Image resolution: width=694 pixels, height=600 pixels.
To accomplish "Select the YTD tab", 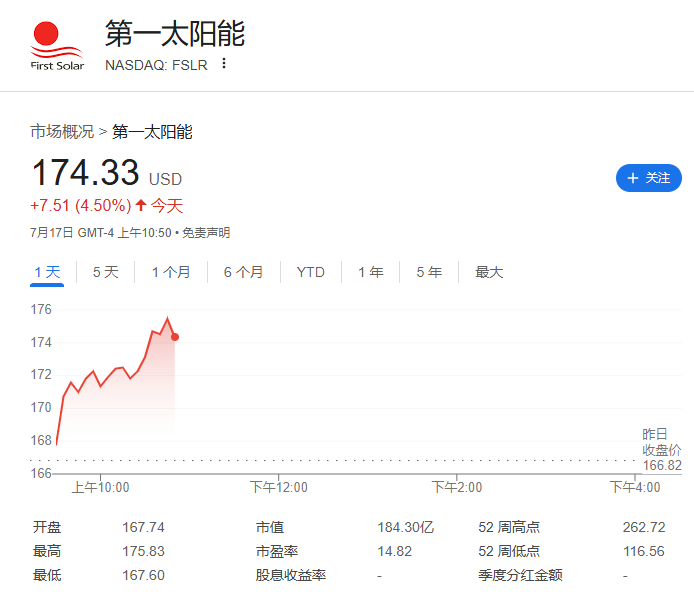I will 311,272.
